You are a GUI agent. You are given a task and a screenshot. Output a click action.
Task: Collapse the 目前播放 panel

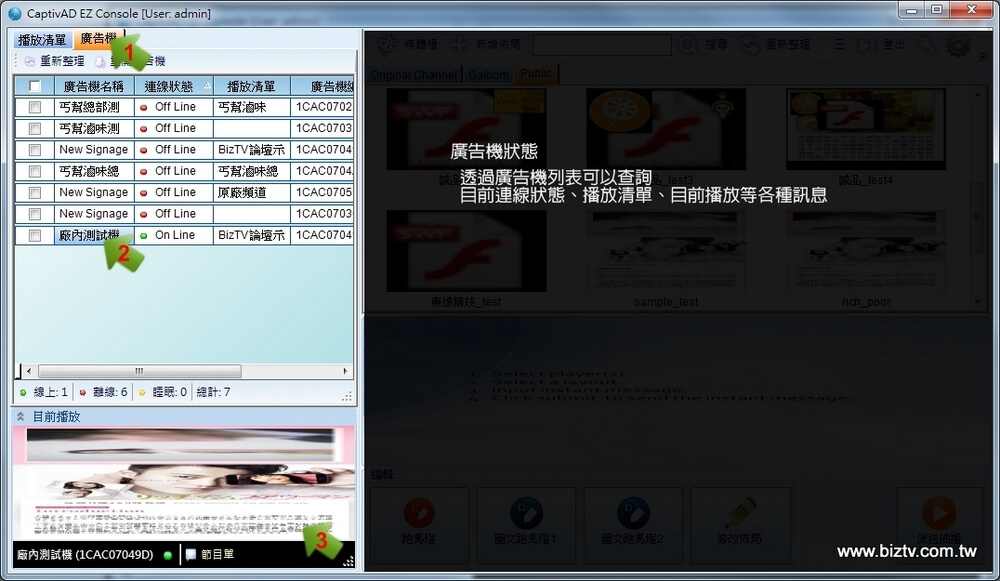click(20, 416)
